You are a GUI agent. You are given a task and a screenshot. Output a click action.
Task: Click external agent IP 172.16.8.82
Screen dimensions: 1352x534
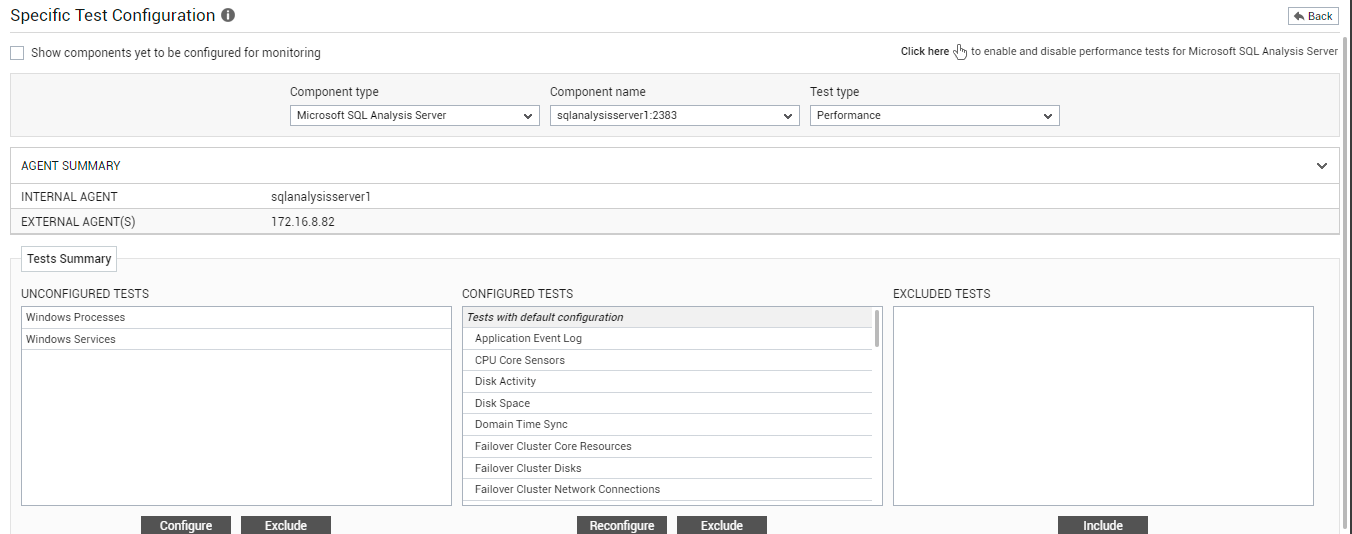[303, 222]
